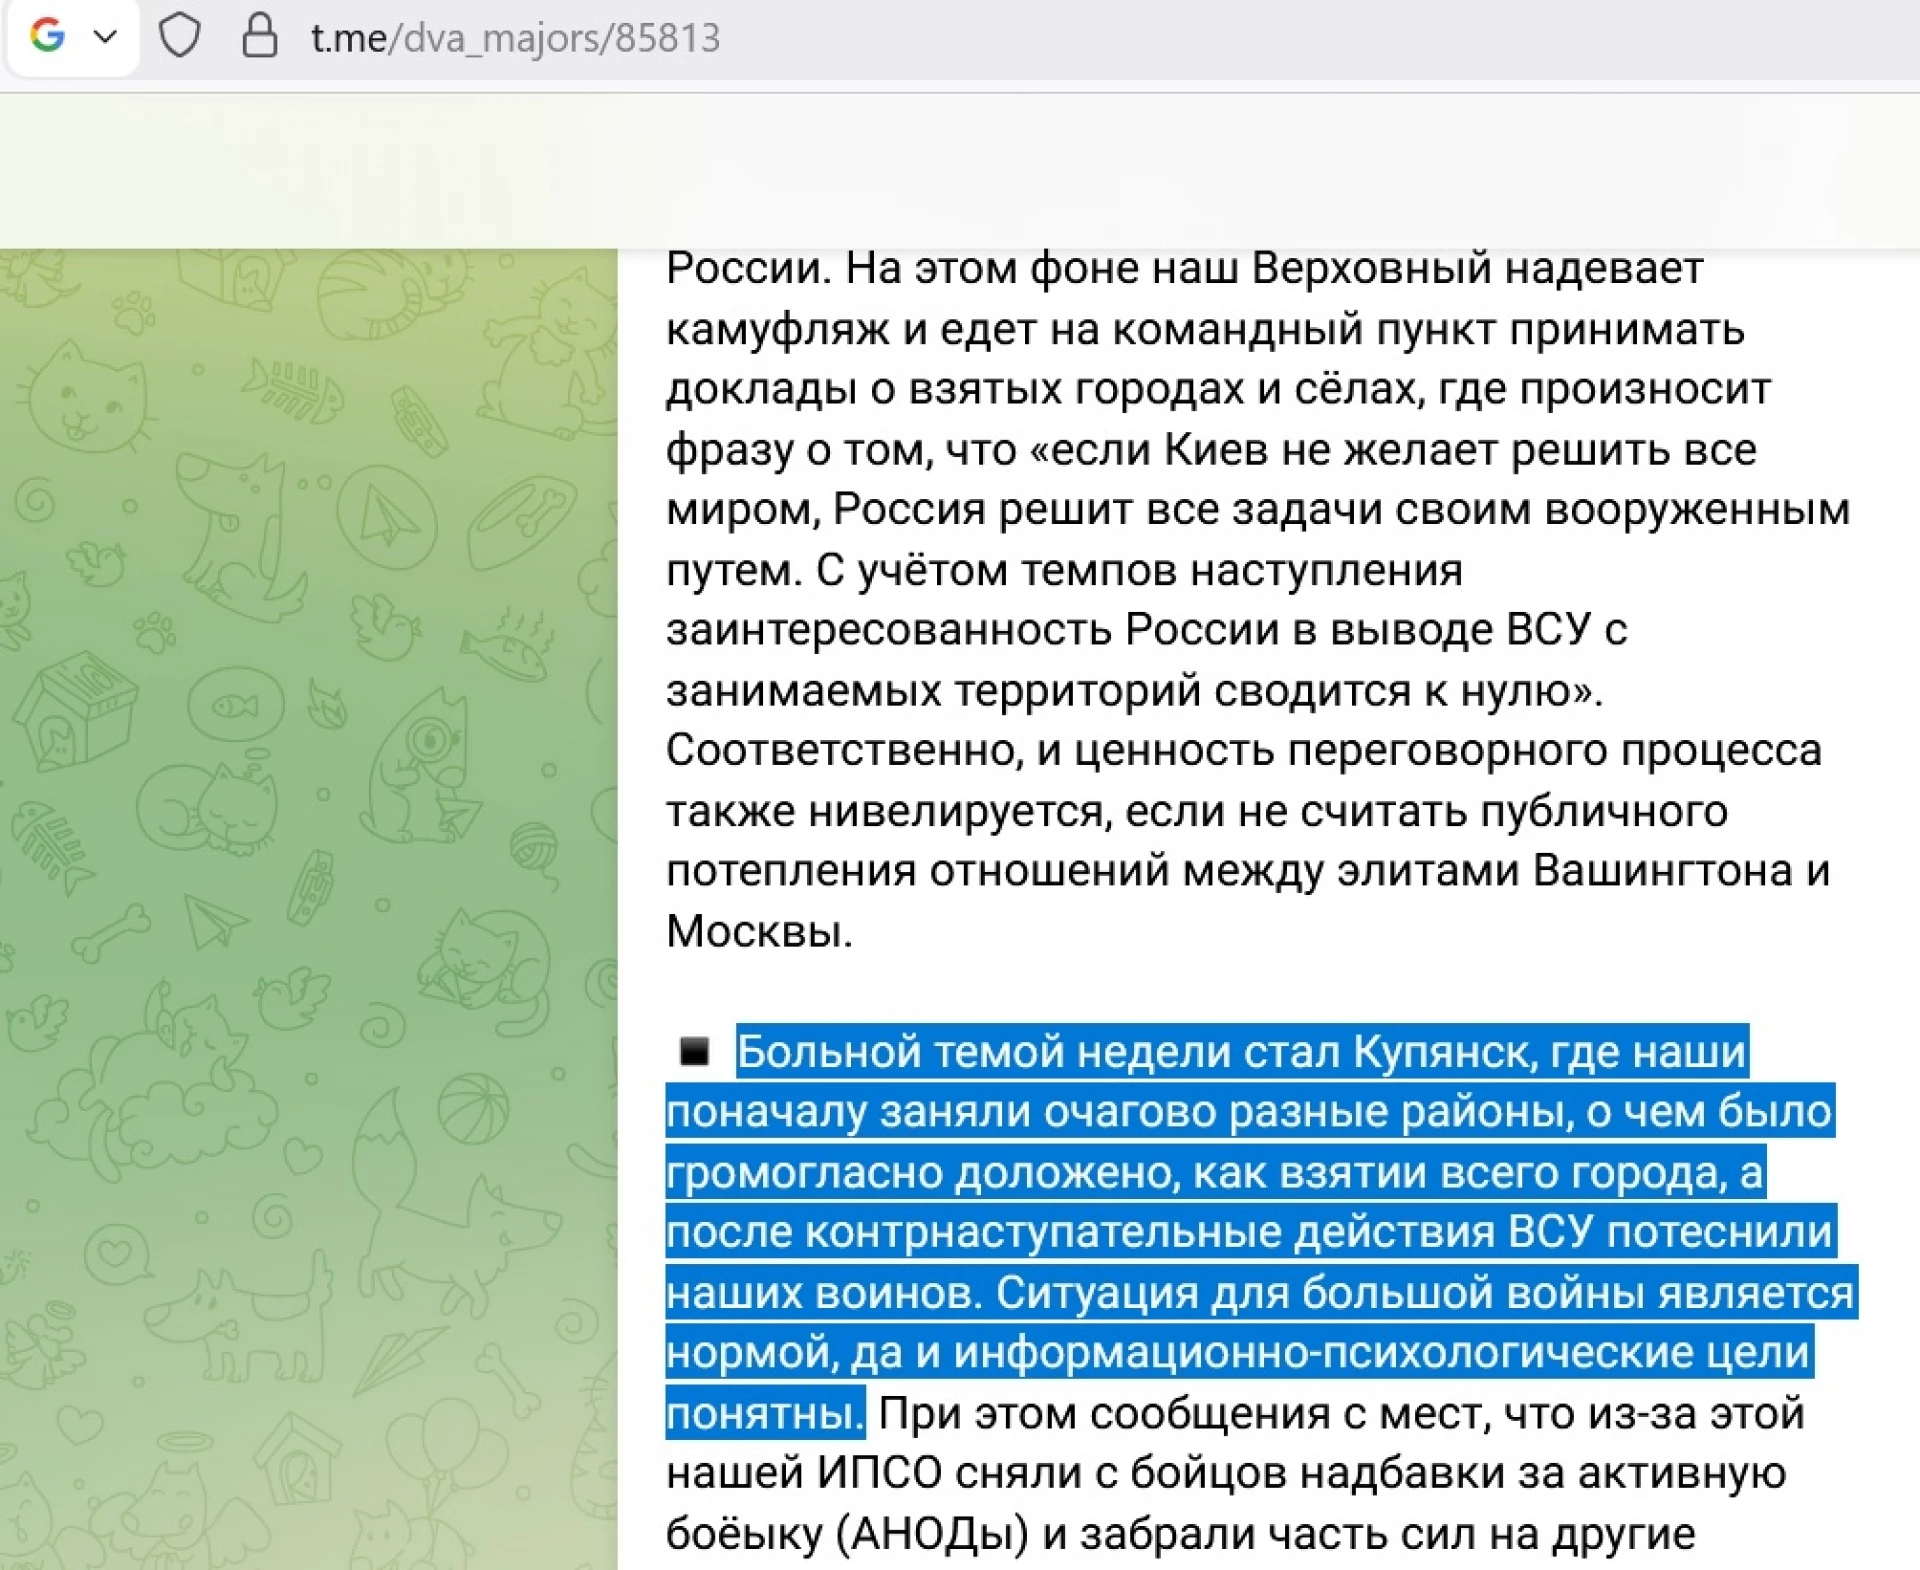Viewport: 1920px width, 1570px height.
Task: Open the tracking protection shield panel
Action: (x=180, y=37)
